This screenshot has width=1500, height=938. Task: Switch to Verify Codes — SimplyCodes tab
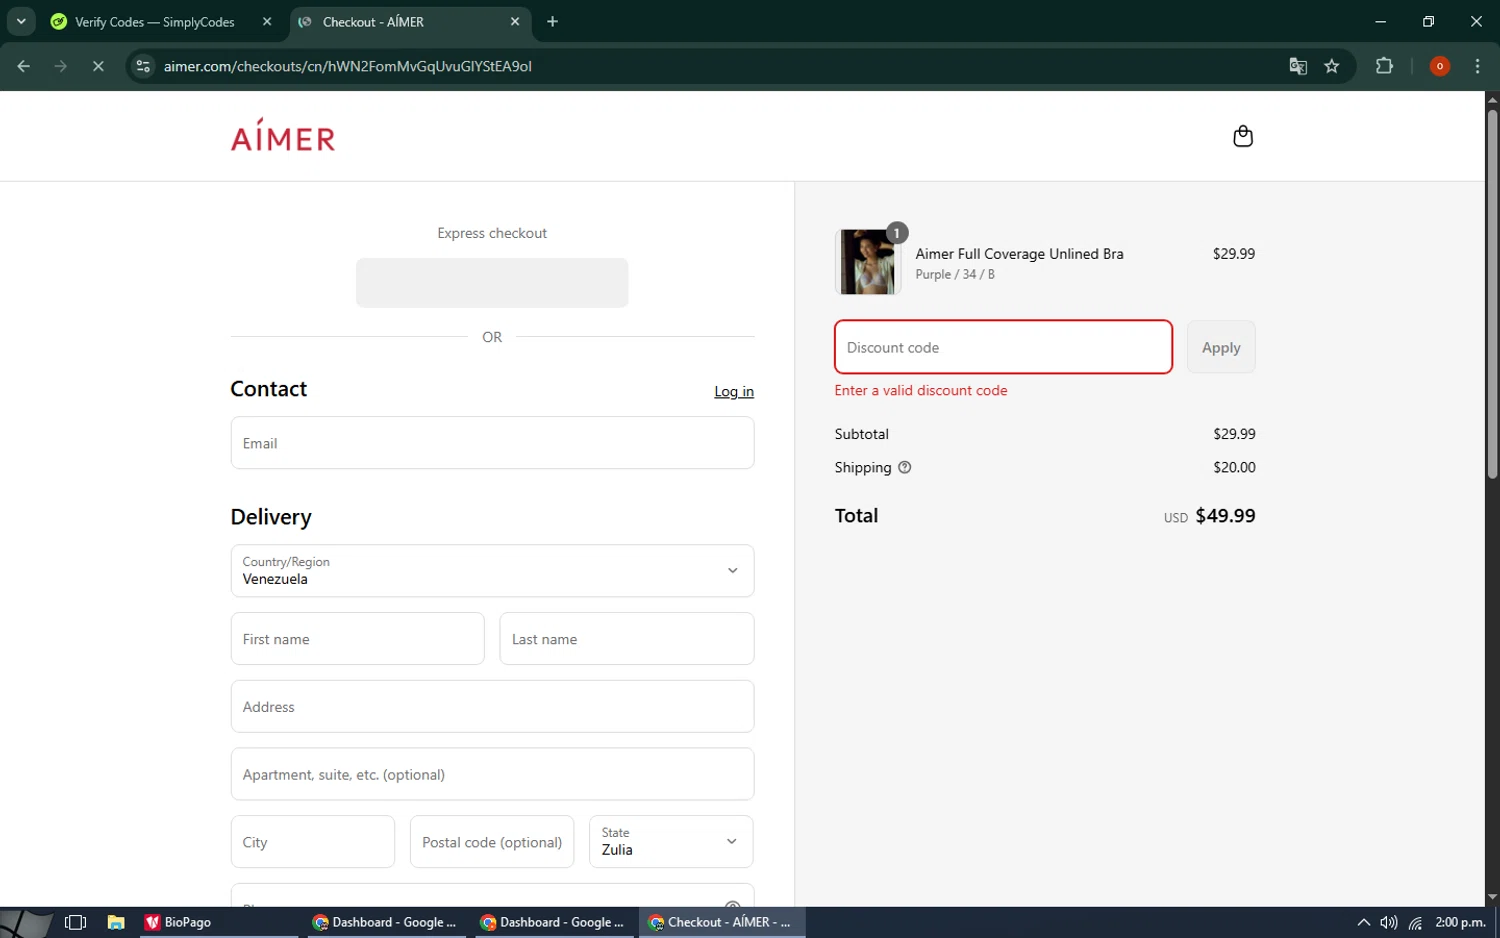pos(154,21)
